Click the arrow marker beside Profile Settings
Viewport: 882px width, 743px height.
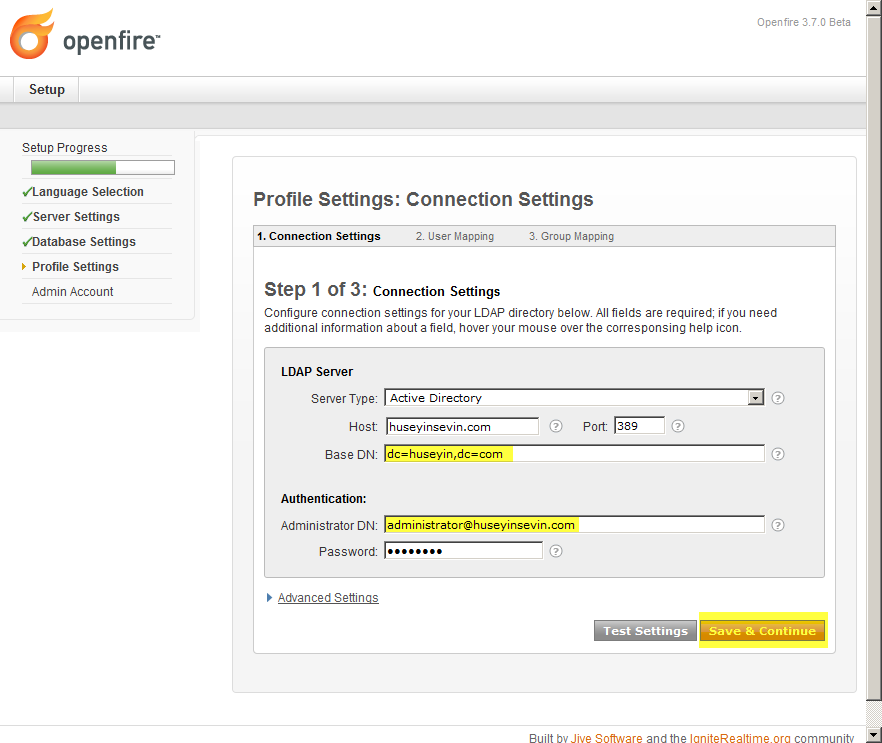click(x=24, y=267)
